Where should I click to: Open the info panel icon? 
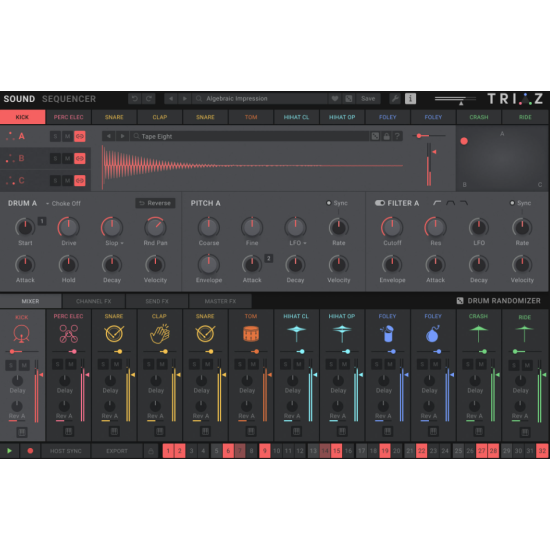[x=410, y=99]
